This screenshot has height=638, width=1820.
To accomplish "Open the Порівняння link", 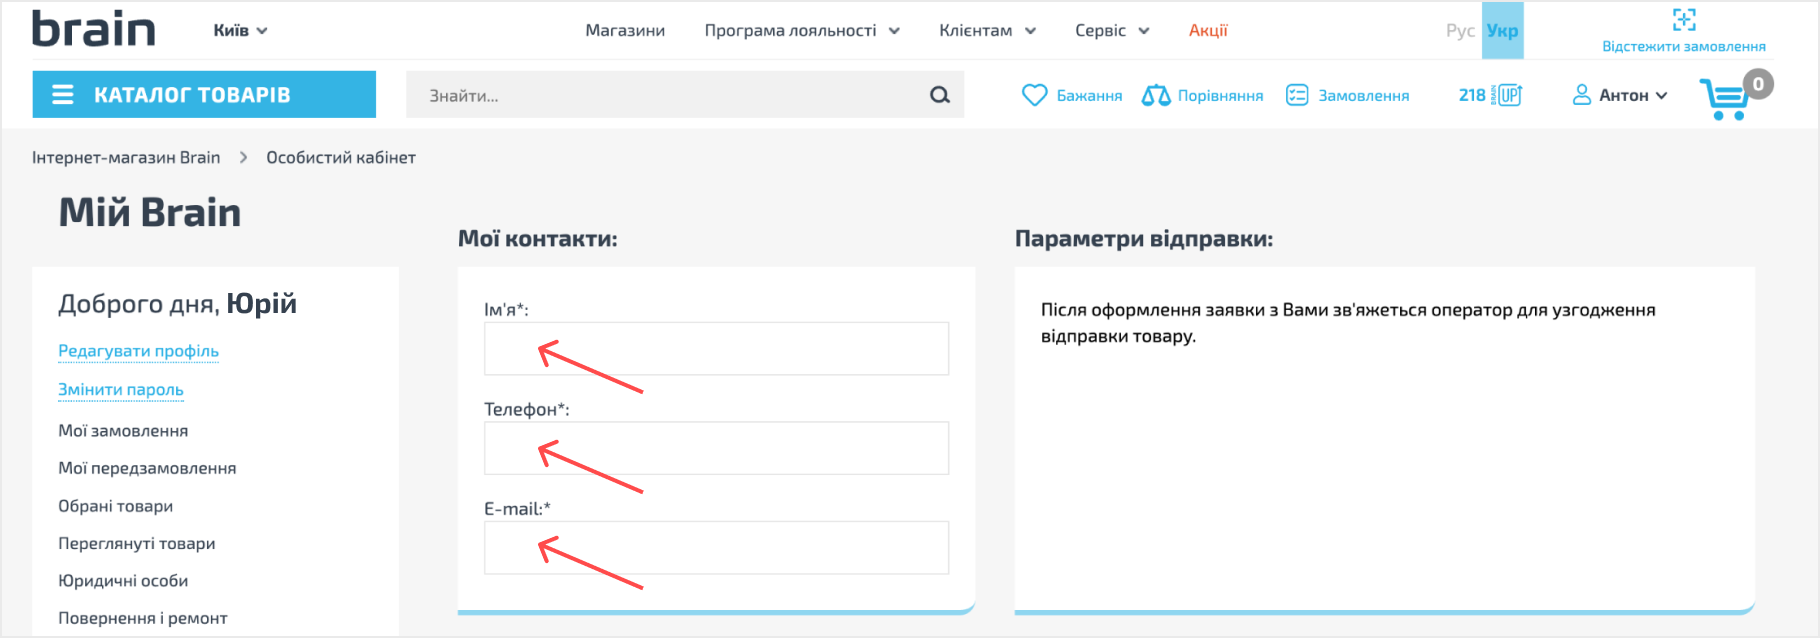I will [1220, 96].
